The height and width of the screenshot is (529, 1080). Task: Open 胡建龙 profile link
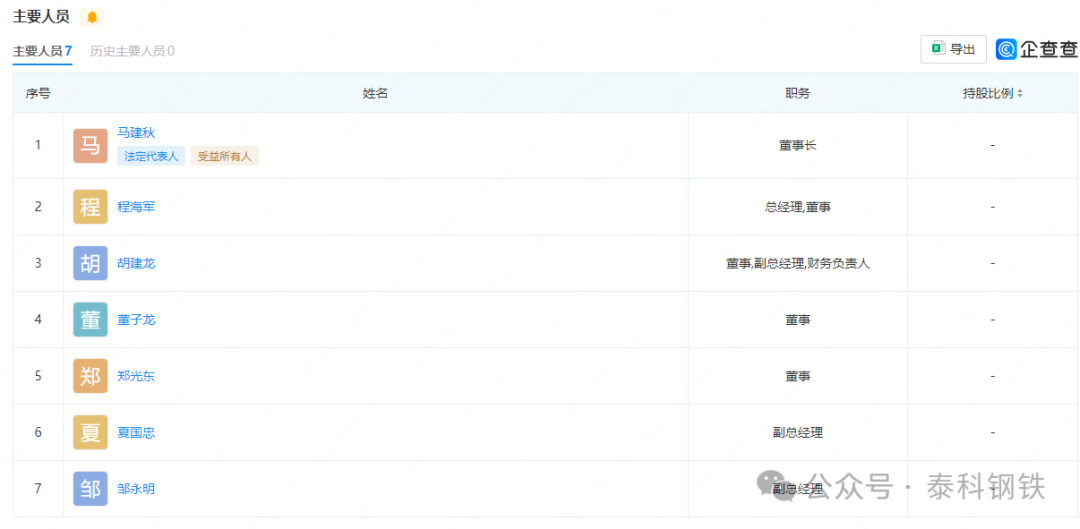point(136,263)
